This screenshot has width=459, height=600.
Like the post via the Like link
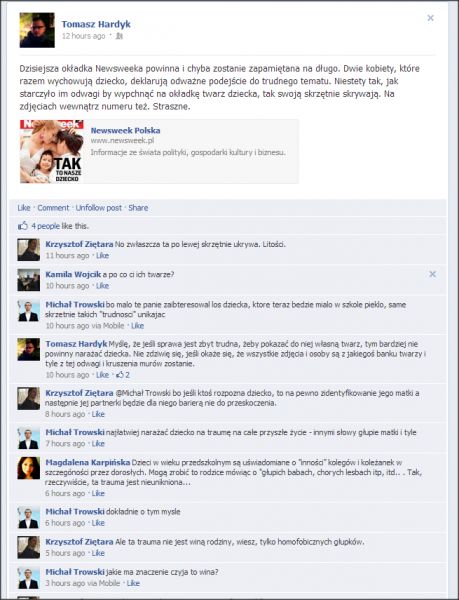coord(24,208)
